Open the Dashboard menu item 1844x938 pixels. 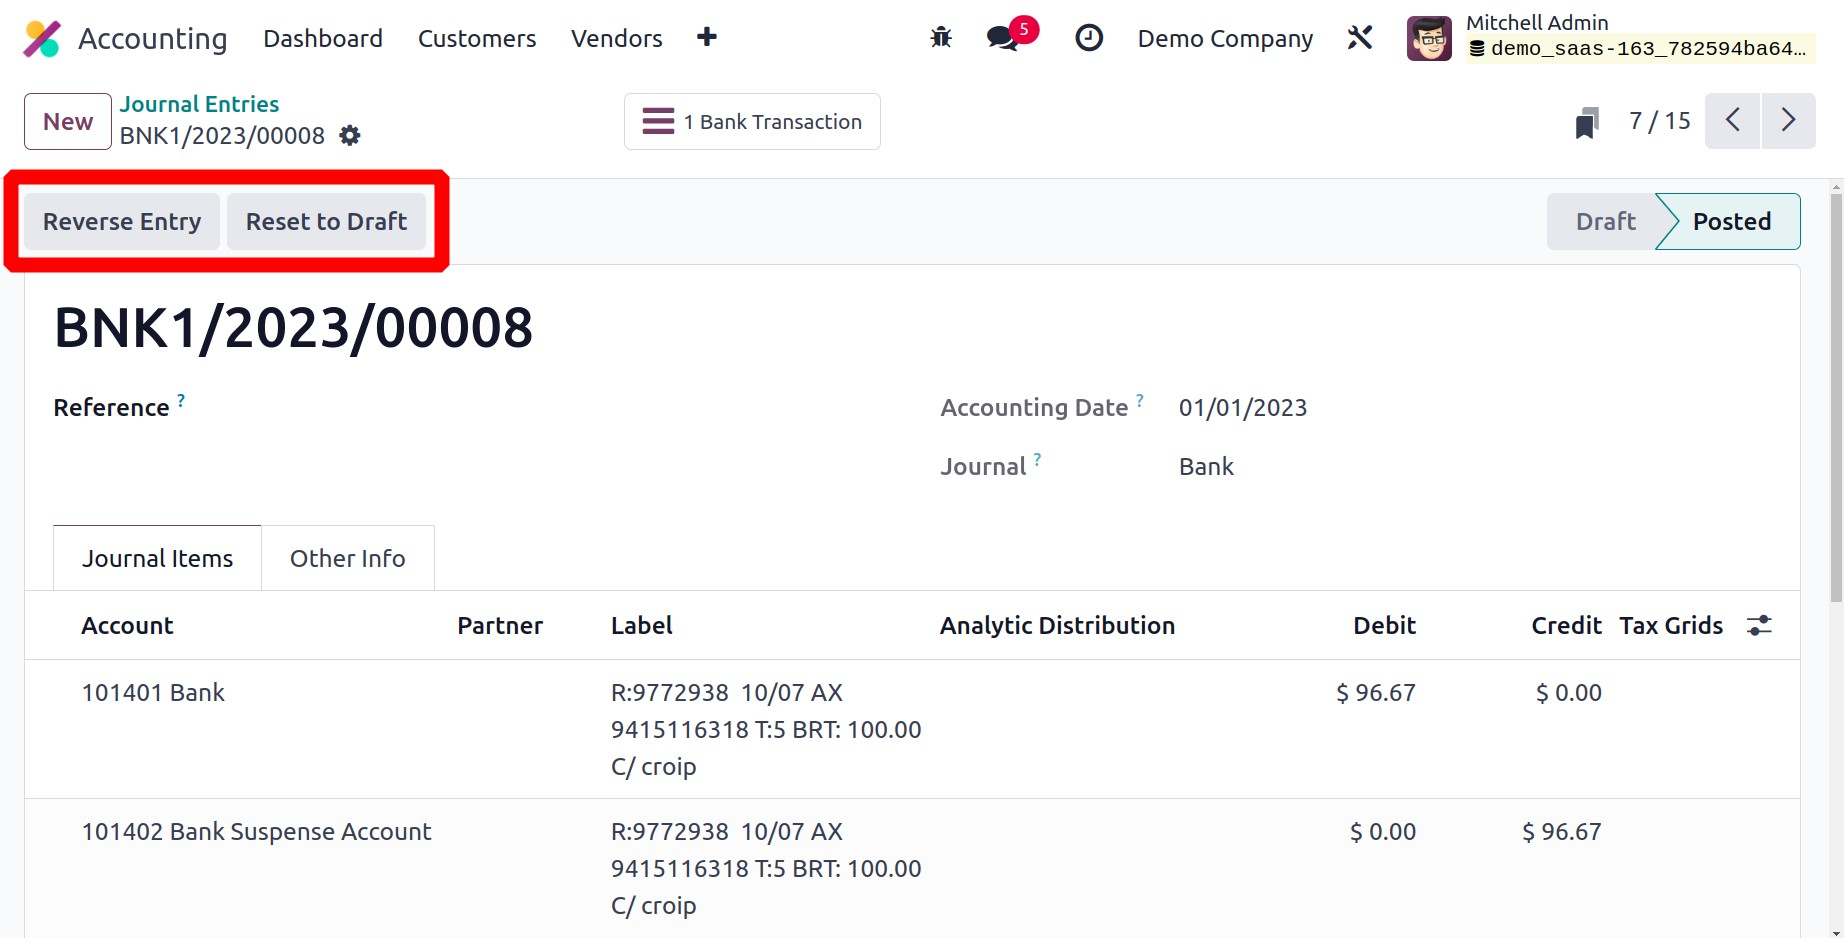(x=322, y=39)
